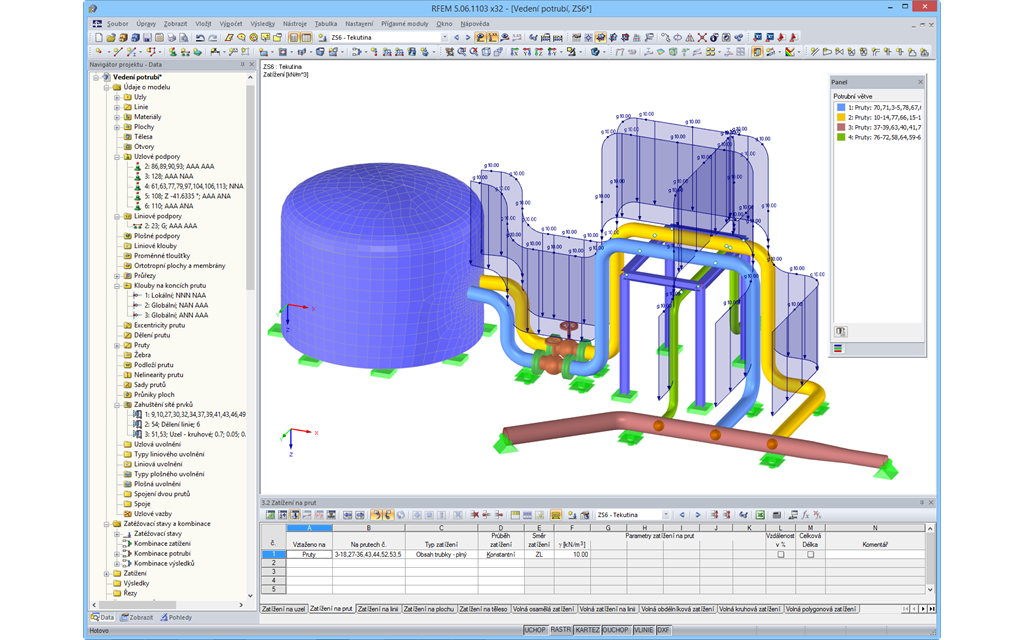Image resolution: width=1024 pixels, height=640 pixels.
Task: Expand the Materiály tree node
Action: coord(117,117)
